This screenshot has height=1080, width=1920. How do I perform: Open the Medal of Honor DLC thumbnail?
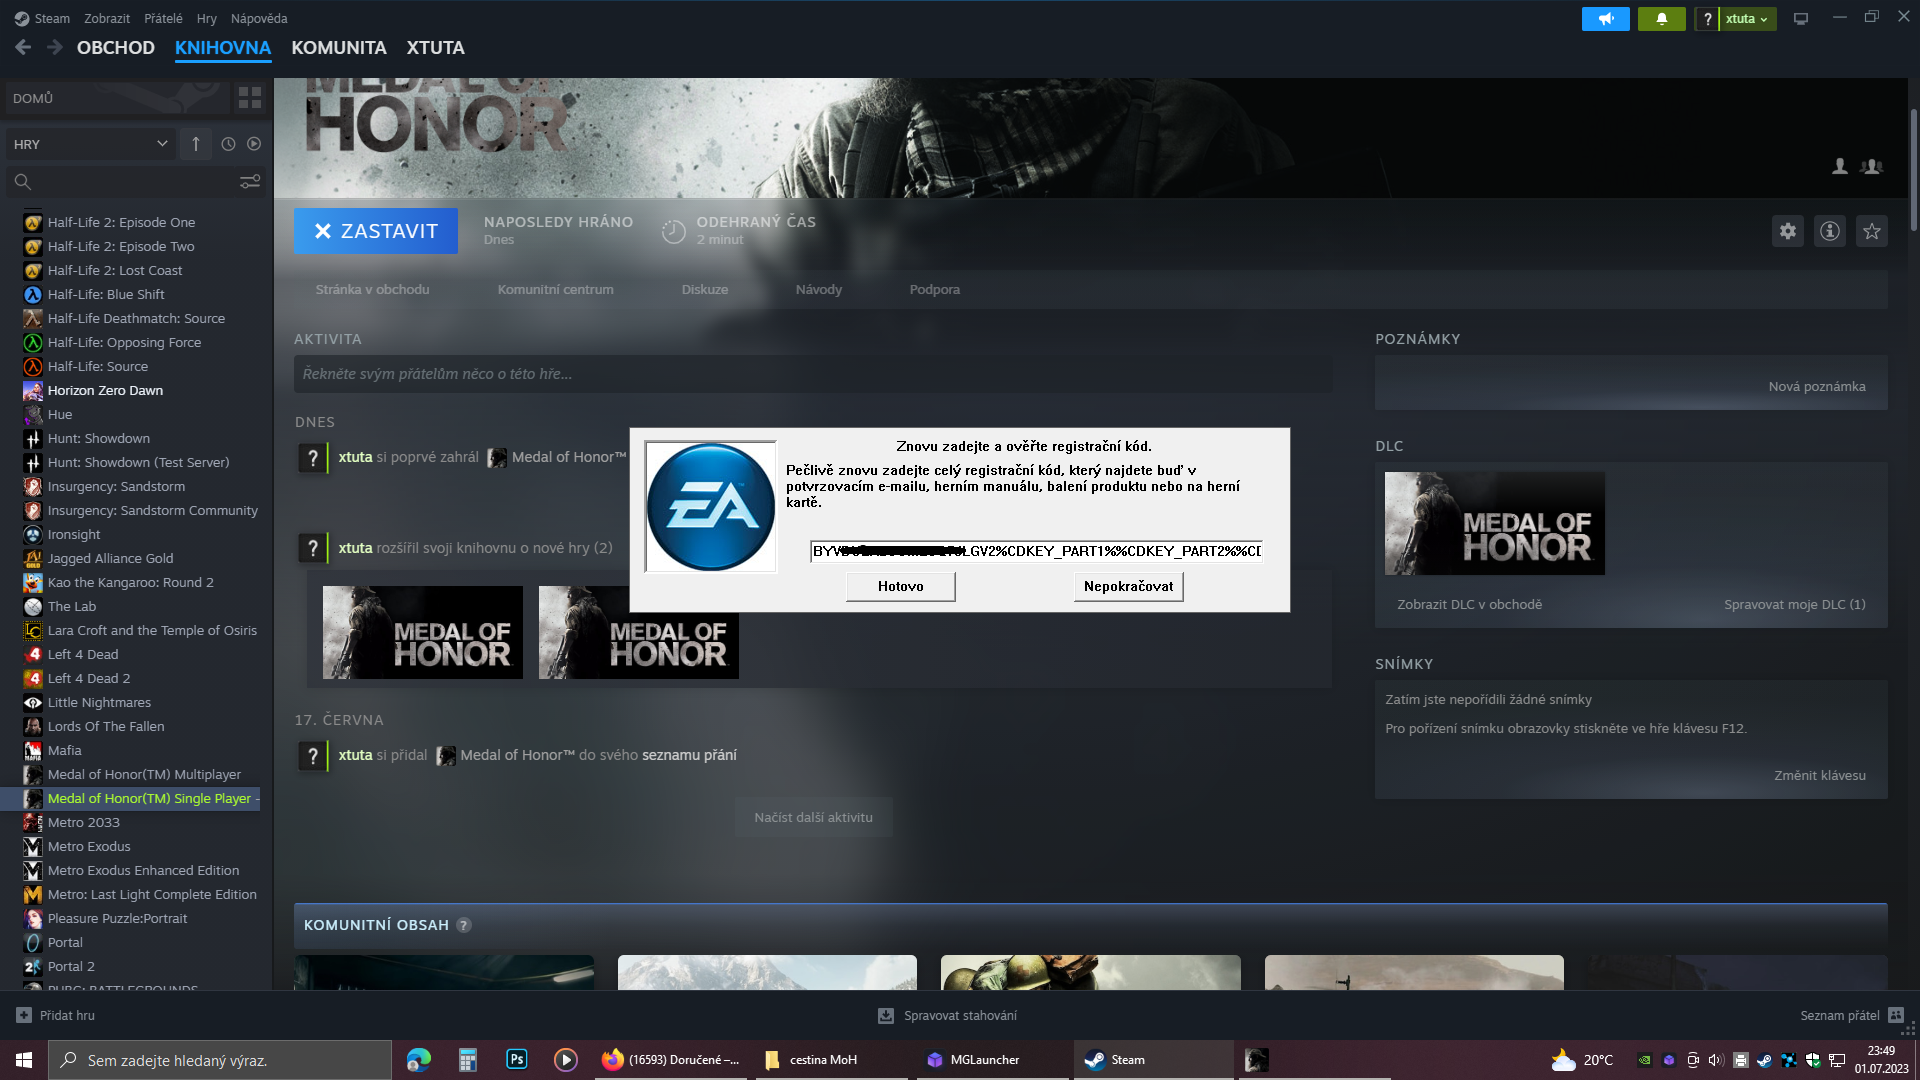[1495, 524]
